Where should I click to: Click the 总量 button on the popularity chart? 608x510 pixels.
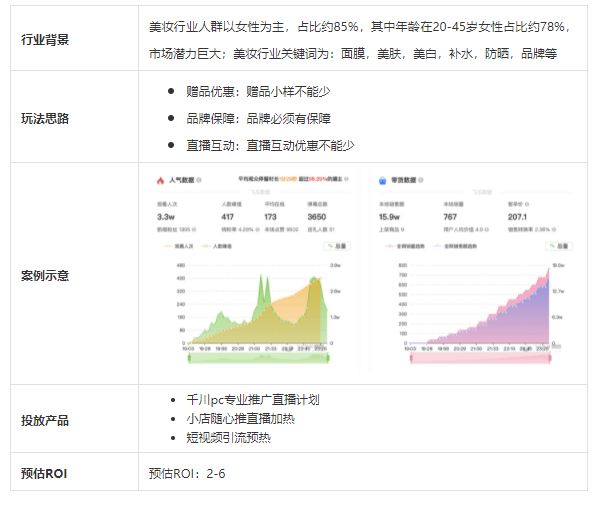[337, 246]
